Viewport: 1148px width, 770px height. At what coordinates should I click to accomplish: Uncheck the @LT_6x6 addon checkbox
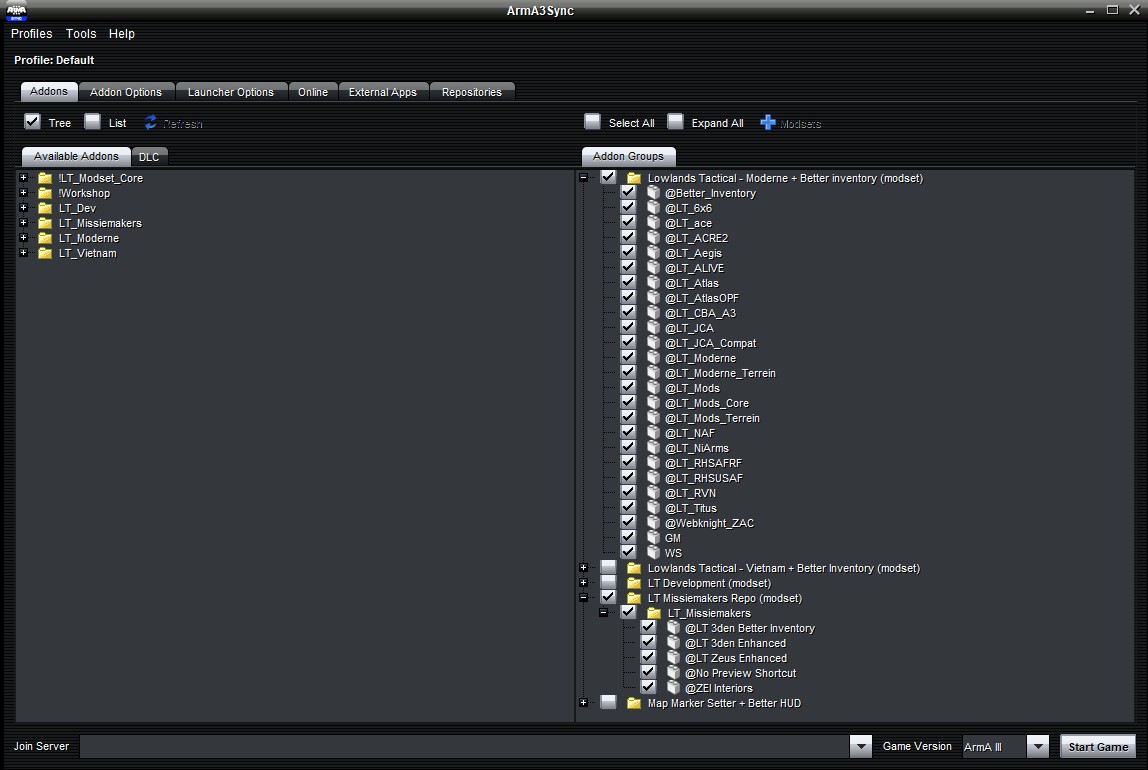(x=628, y=206)
